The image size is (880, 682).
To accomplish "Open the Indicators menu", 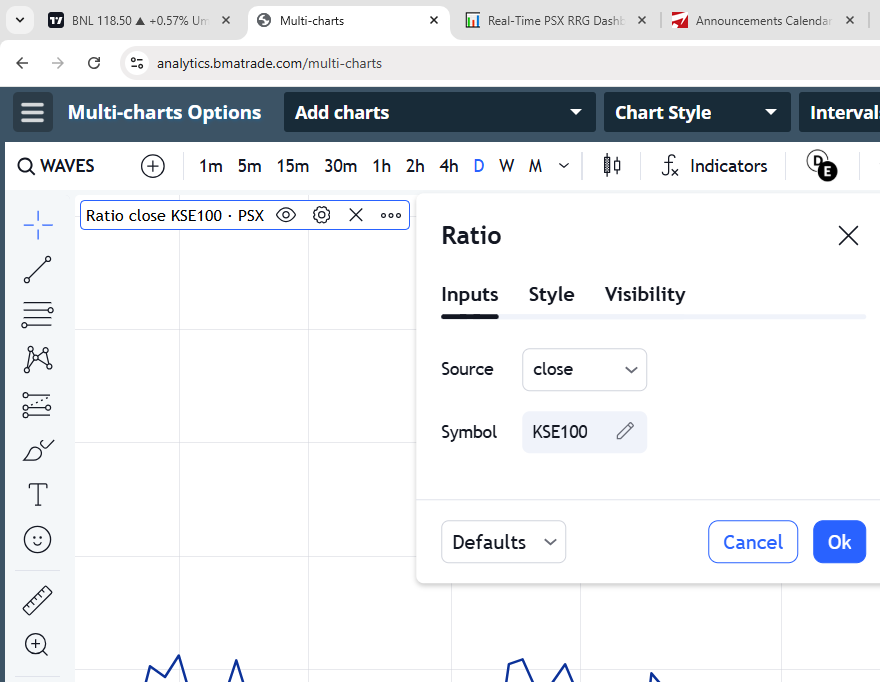I will tap(714, 166).
